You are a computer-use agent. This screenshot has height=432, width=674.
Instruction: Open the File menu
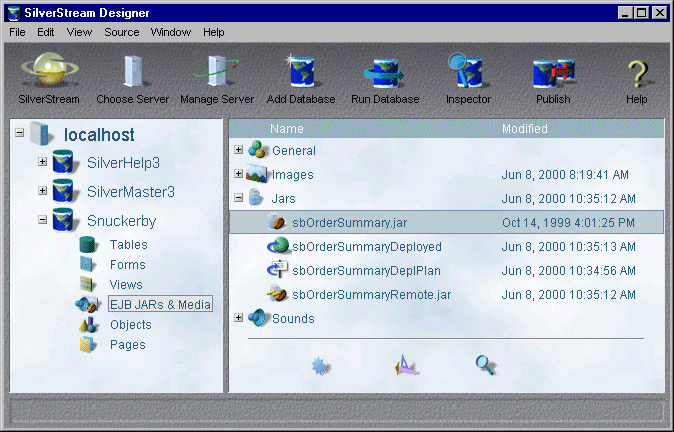coord(17,32)
